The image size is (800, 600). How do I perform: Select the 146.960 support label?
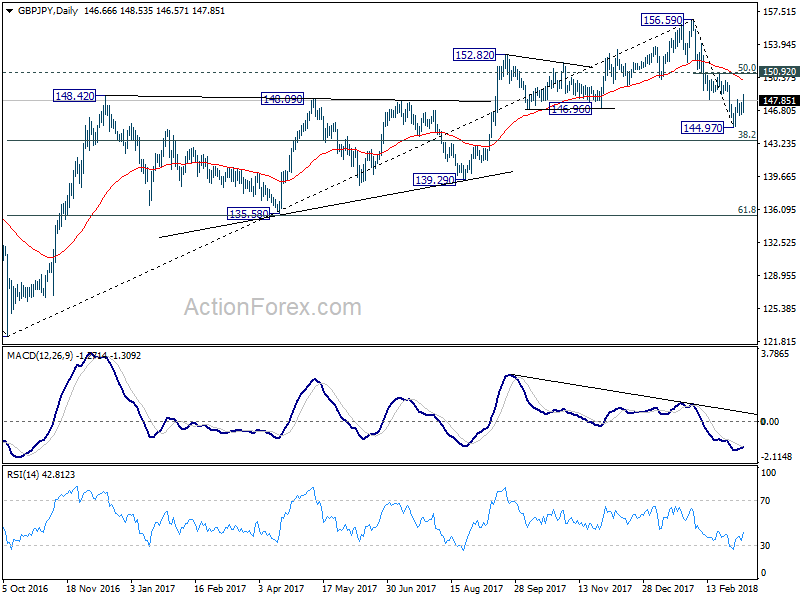tap(570, 109)
